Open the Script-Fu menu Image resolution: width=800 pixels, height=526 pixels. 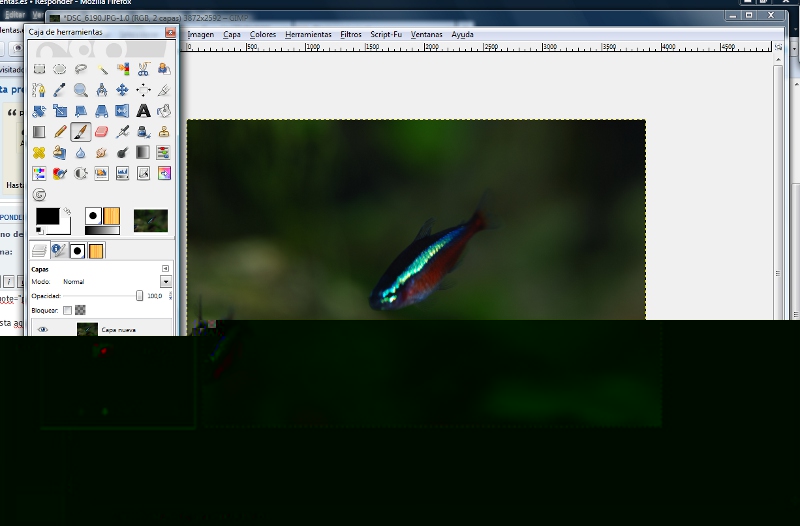click(386, 34)
